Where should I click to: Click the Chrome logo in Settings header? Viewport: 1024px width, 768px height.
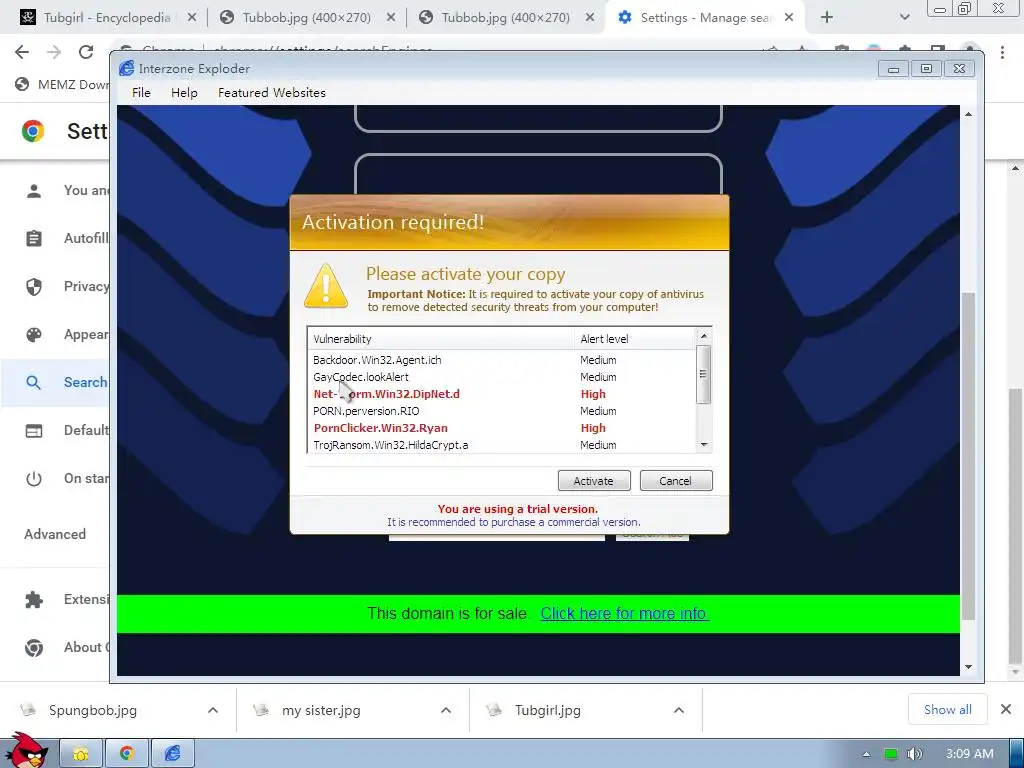[x=33, y=131]
